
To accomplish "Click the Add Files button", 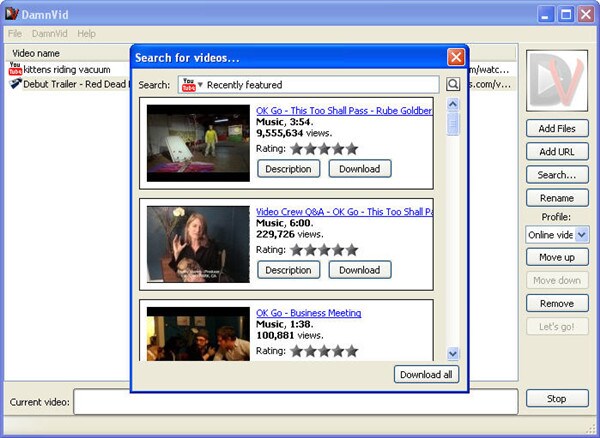I will 557,129.
